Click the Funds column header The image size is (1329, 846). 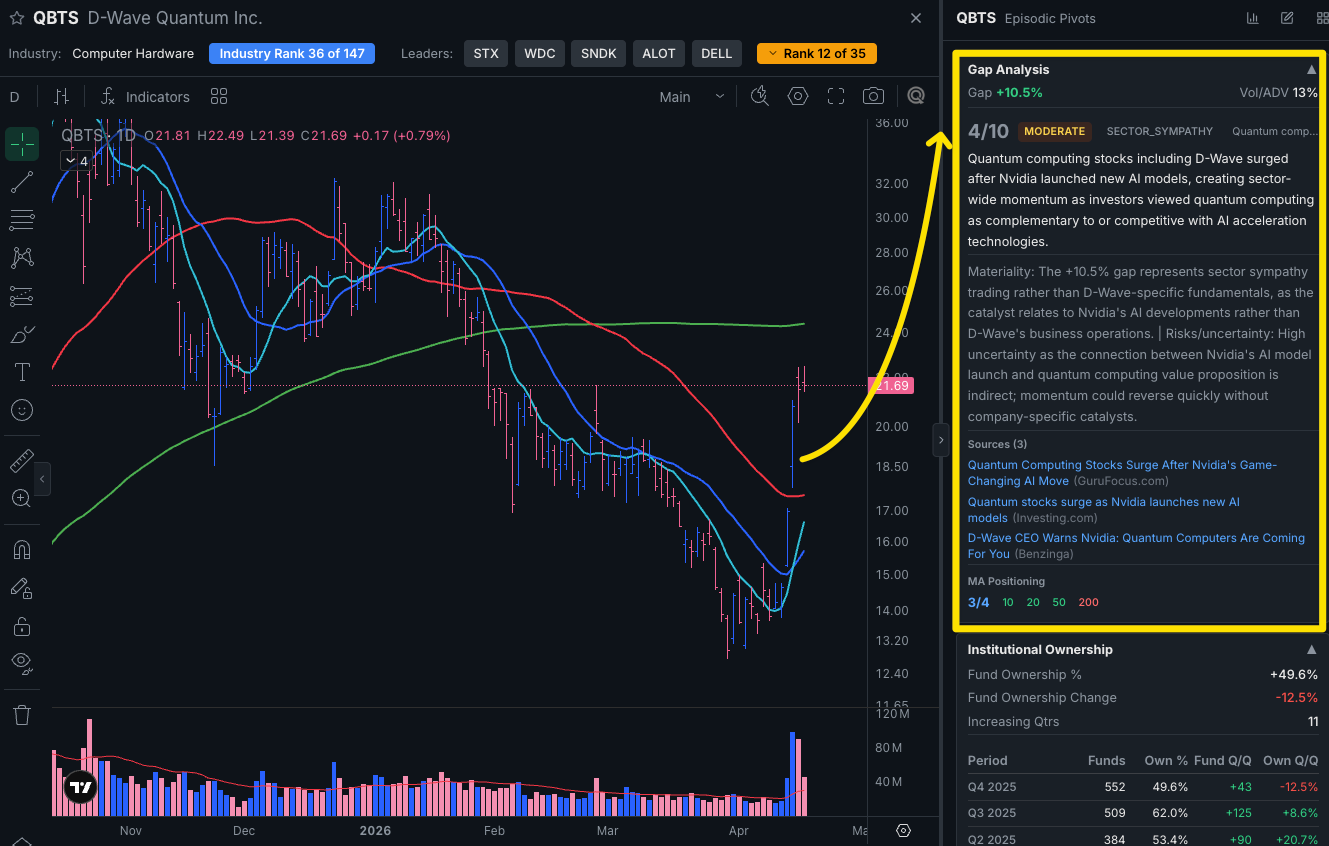[1107, 761]
